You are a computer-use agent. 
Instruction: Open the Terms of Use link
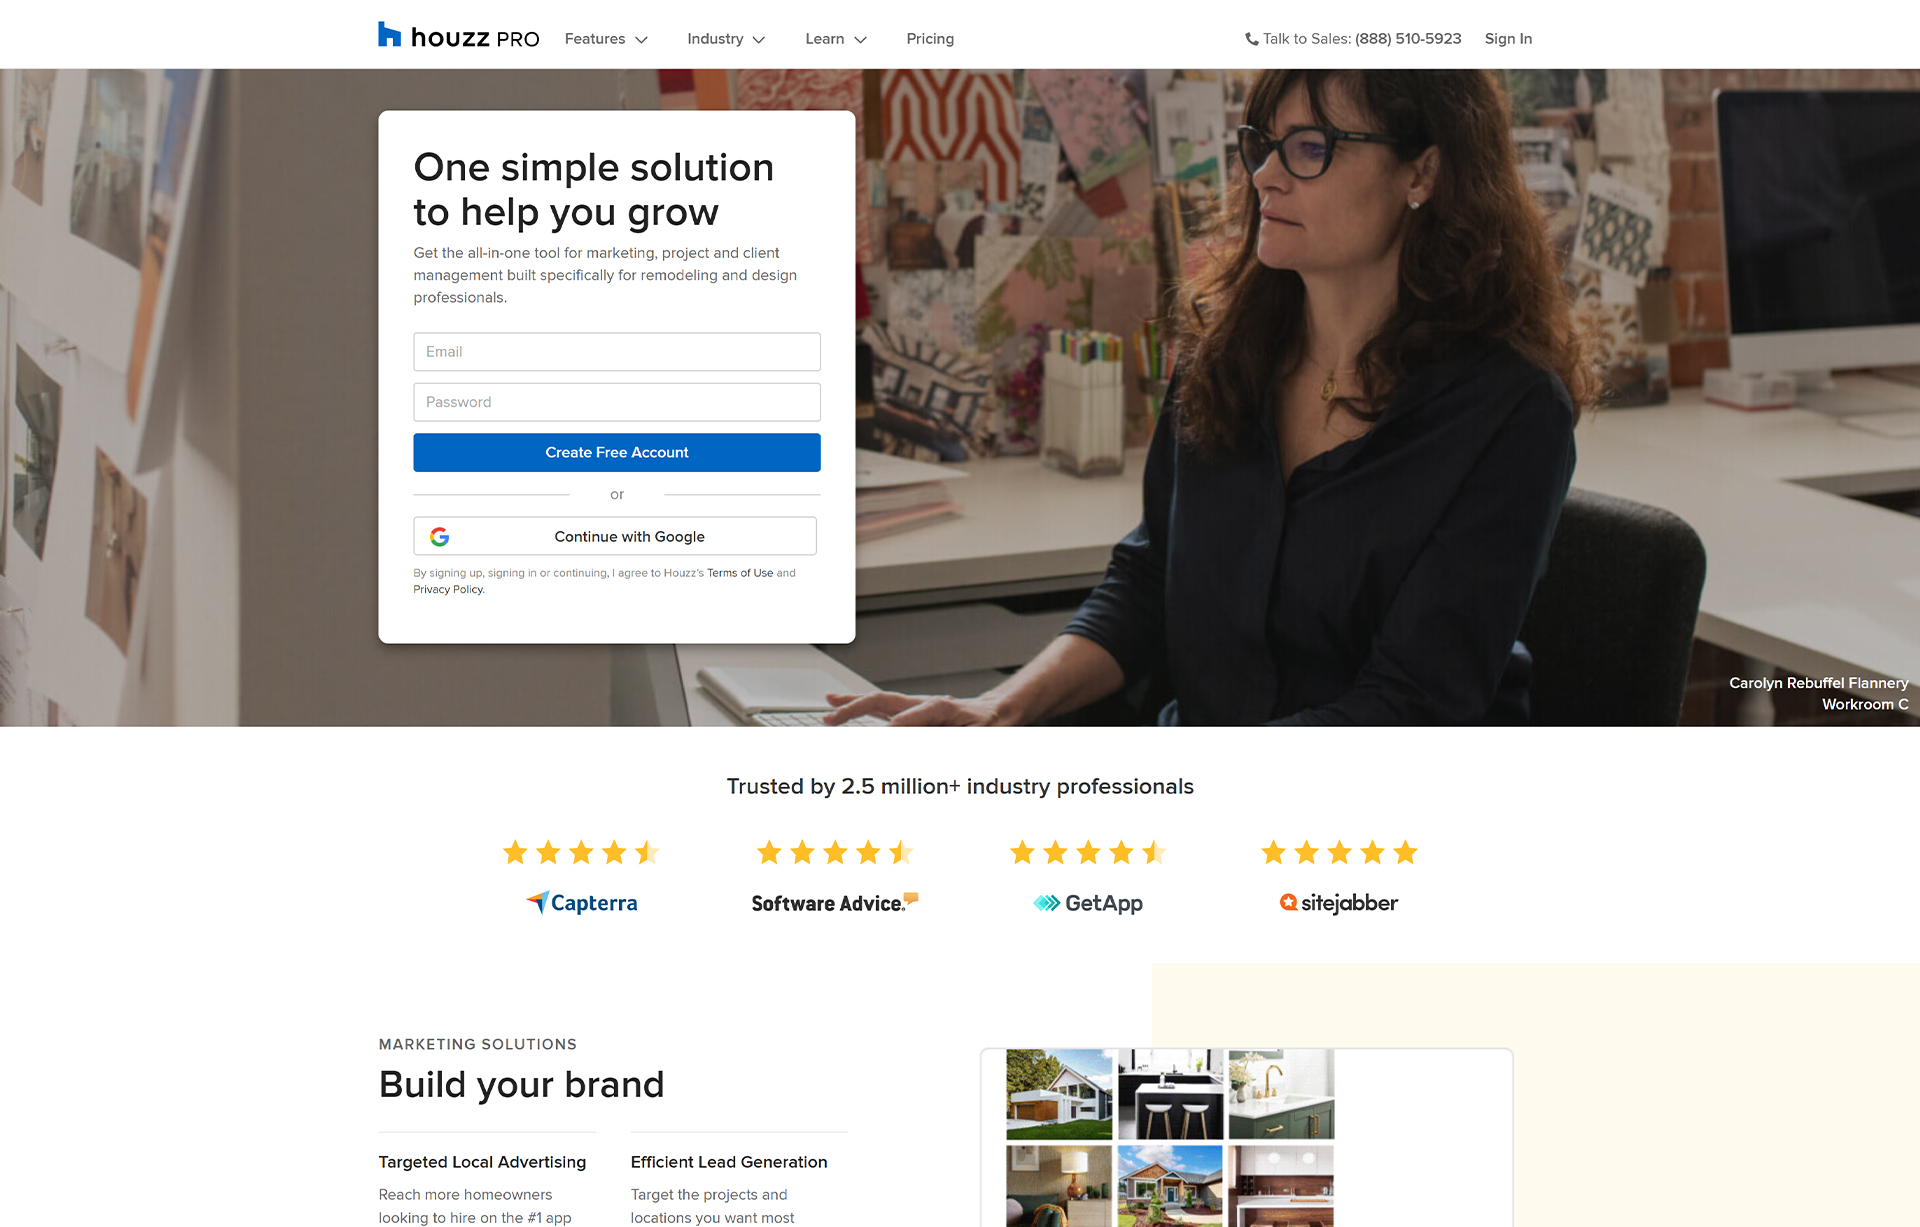tap(740, 572)
